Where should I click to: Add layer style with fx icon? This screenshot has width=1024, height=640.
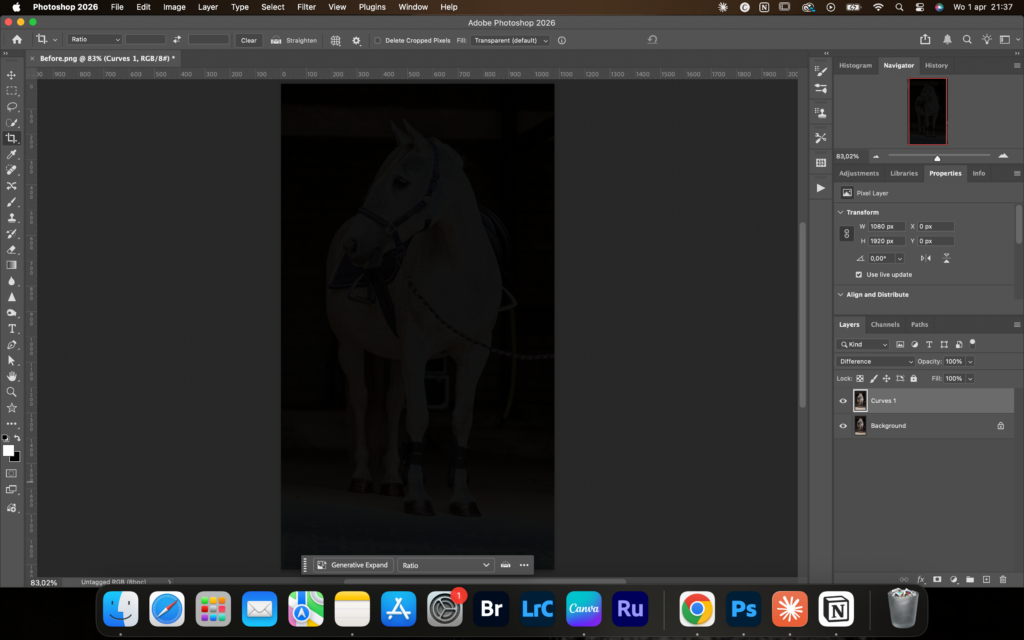[920, 579]
